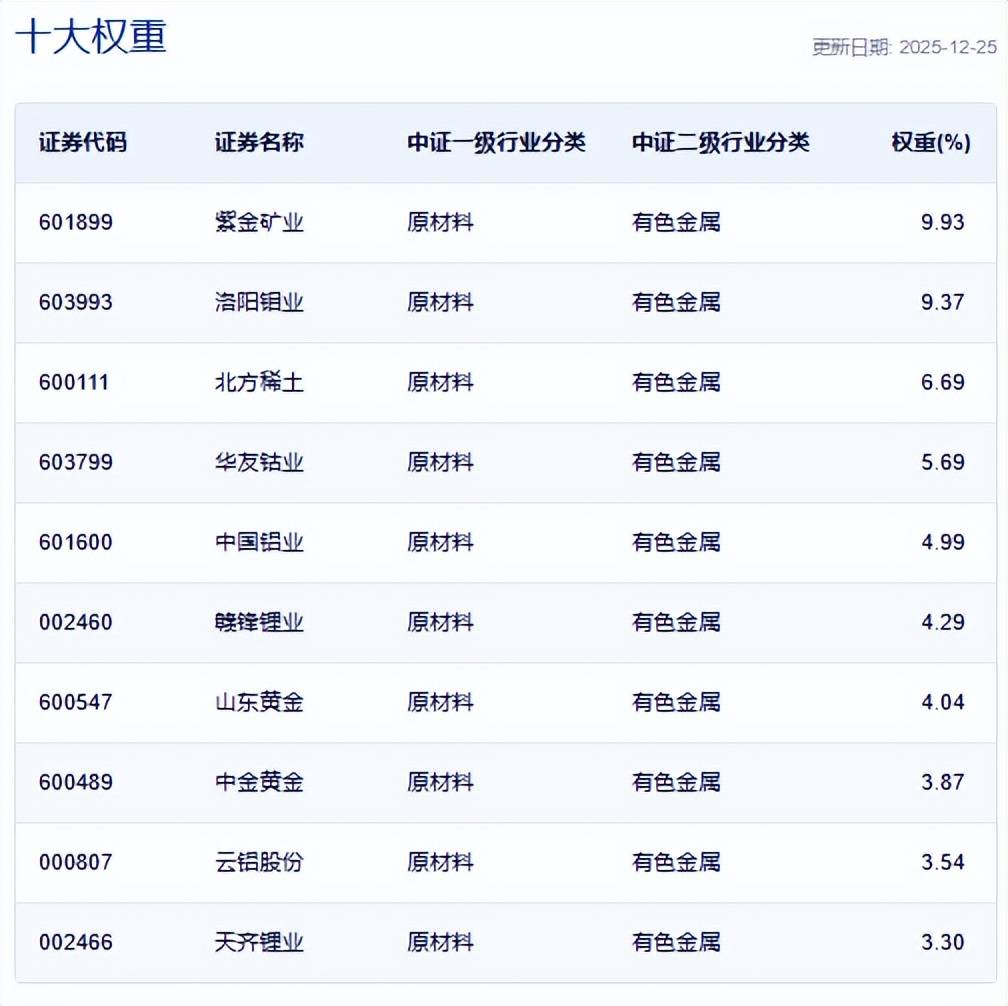Viewport: 1008px width, 1006px height.
Task: Select stock name 云铝股份
Action: [259, 862]
